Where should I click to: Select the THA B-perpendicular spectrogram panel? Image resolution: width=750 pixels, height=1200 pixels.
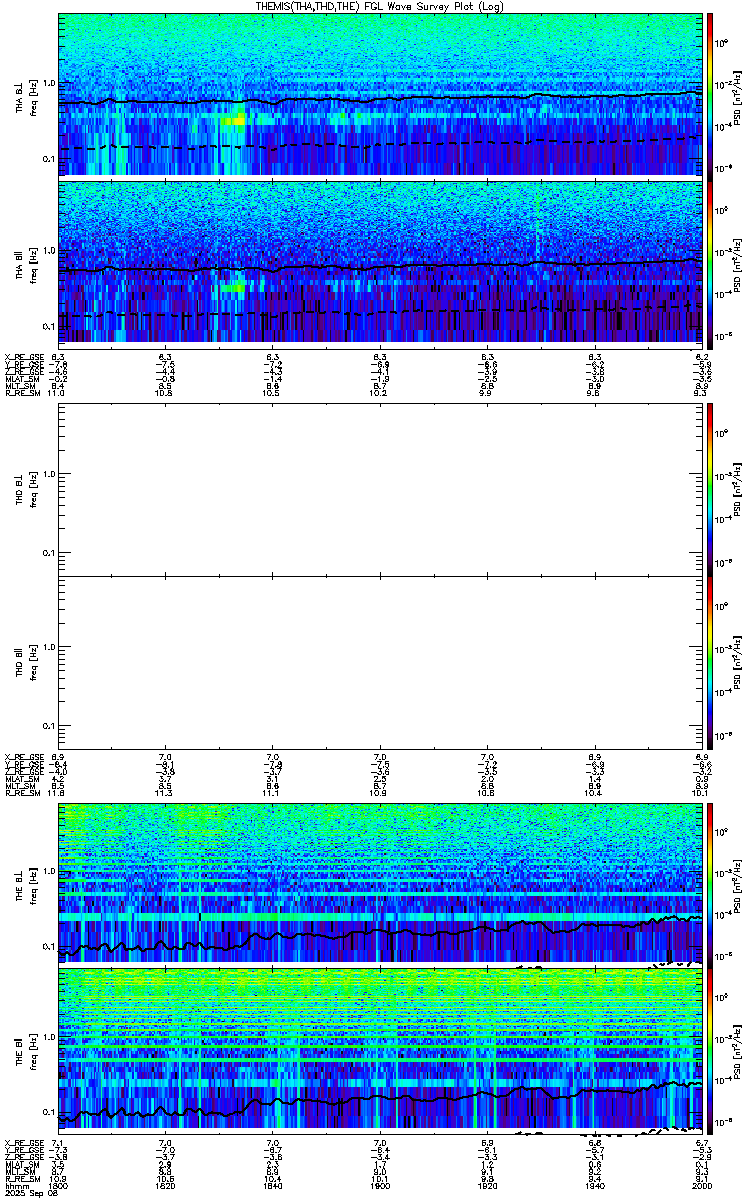(x=381, y=94)
